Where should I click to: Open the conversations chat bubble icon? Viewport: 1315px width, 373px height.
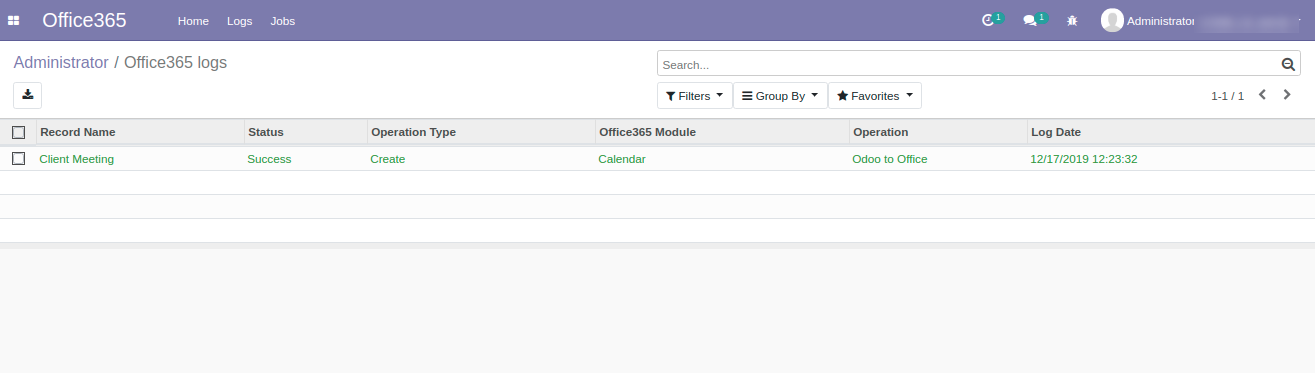[1030, 21]
